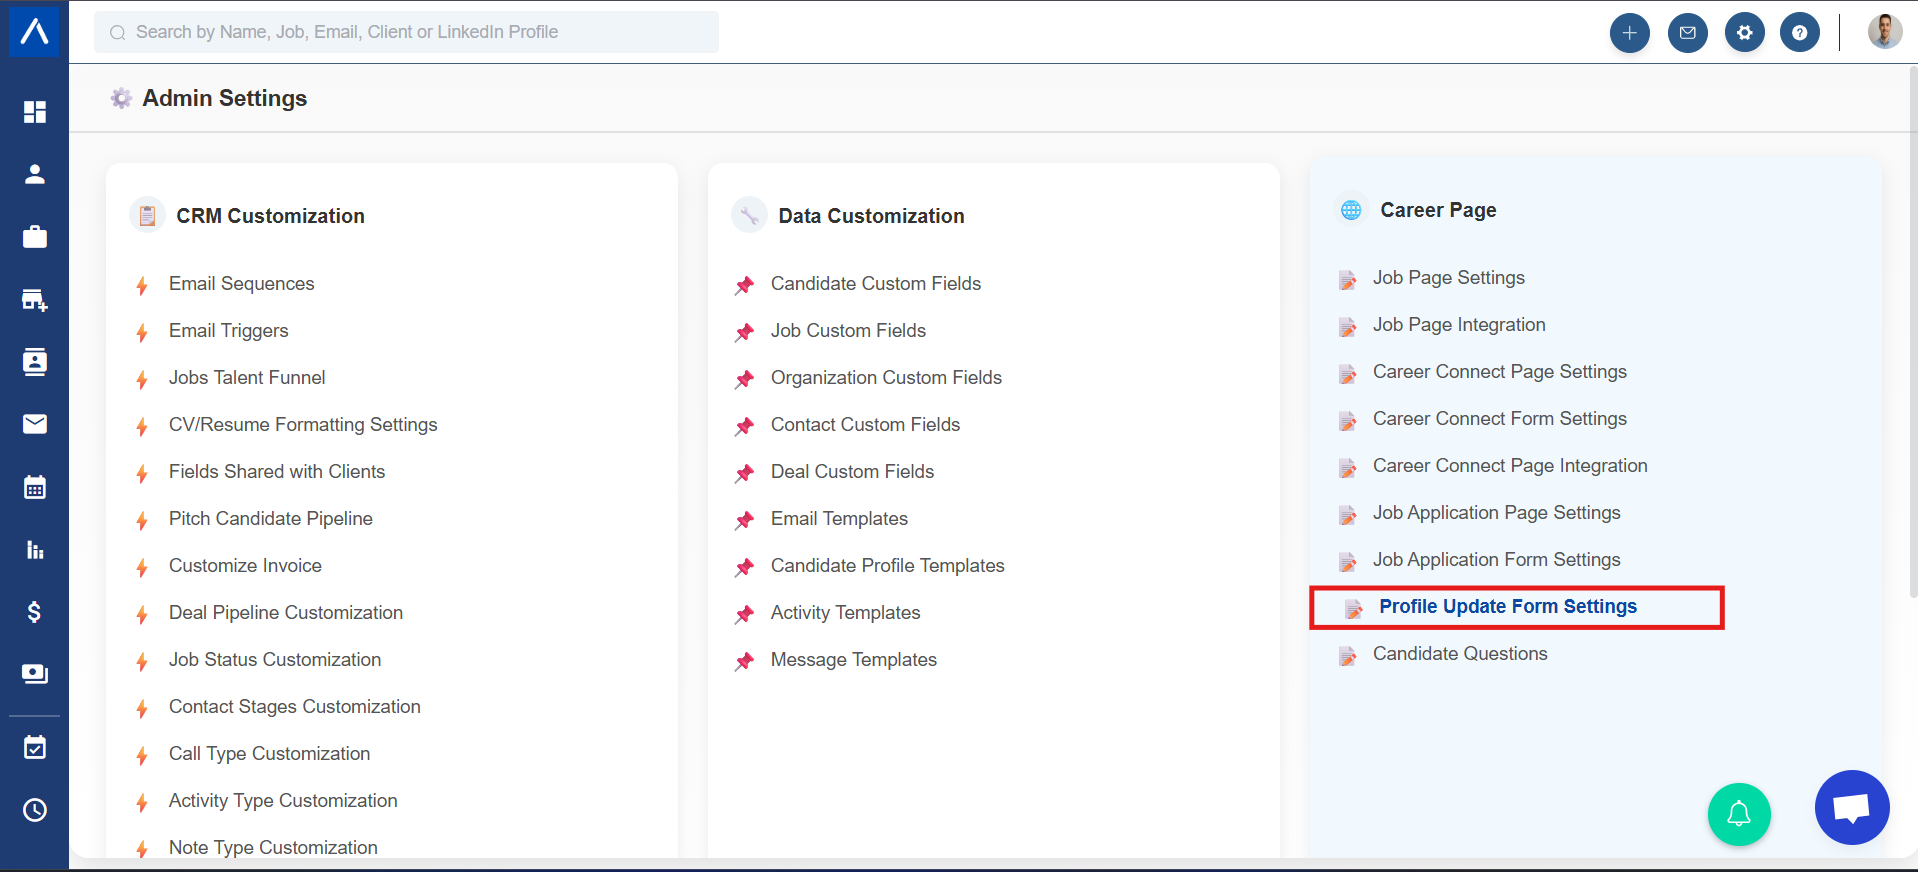The image size is (1918, 872).
Task: Open the jobs briefcase icon in sidebar
Action: pyautogui.click(x=35, y=237)
